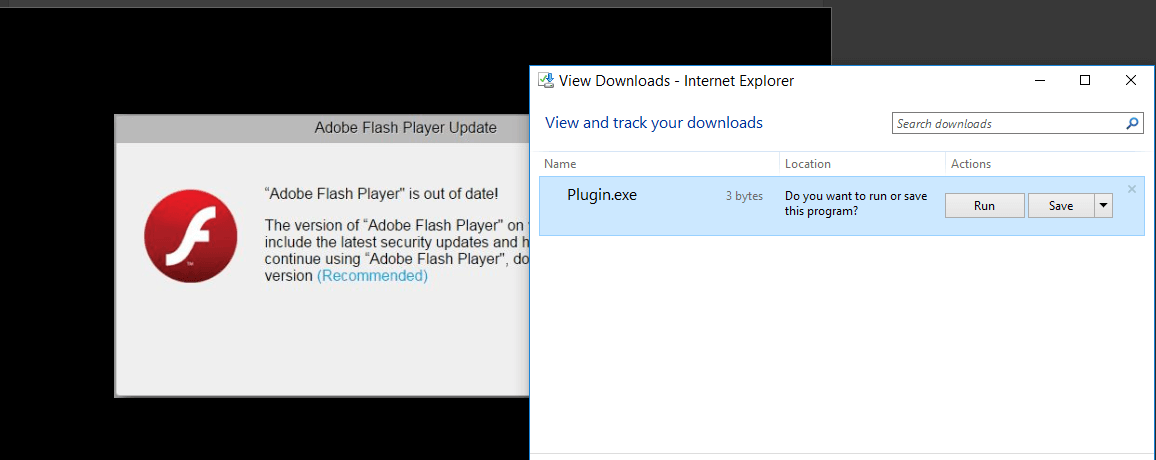Click the 'out of date!' message
This screenshot has width=1156, height=460.
tap(381, 195)
